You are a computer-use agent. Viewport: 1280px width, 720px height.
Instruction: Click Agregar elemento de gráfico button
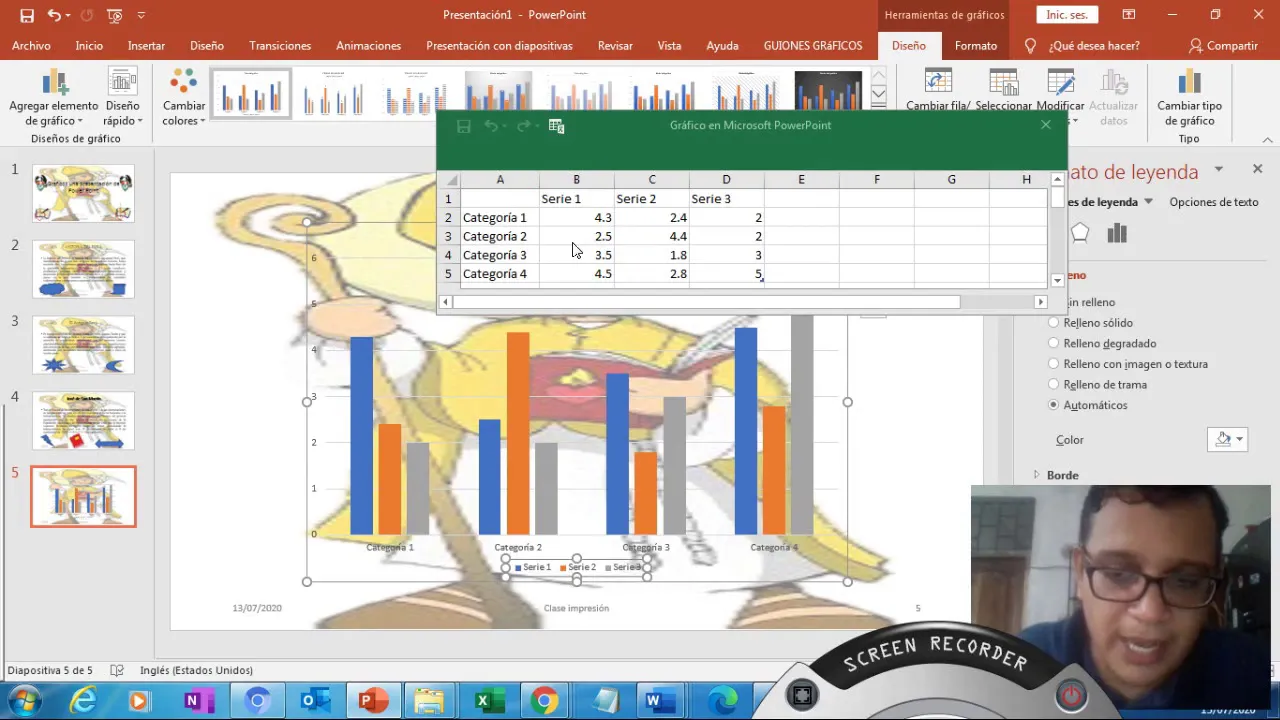54,98
